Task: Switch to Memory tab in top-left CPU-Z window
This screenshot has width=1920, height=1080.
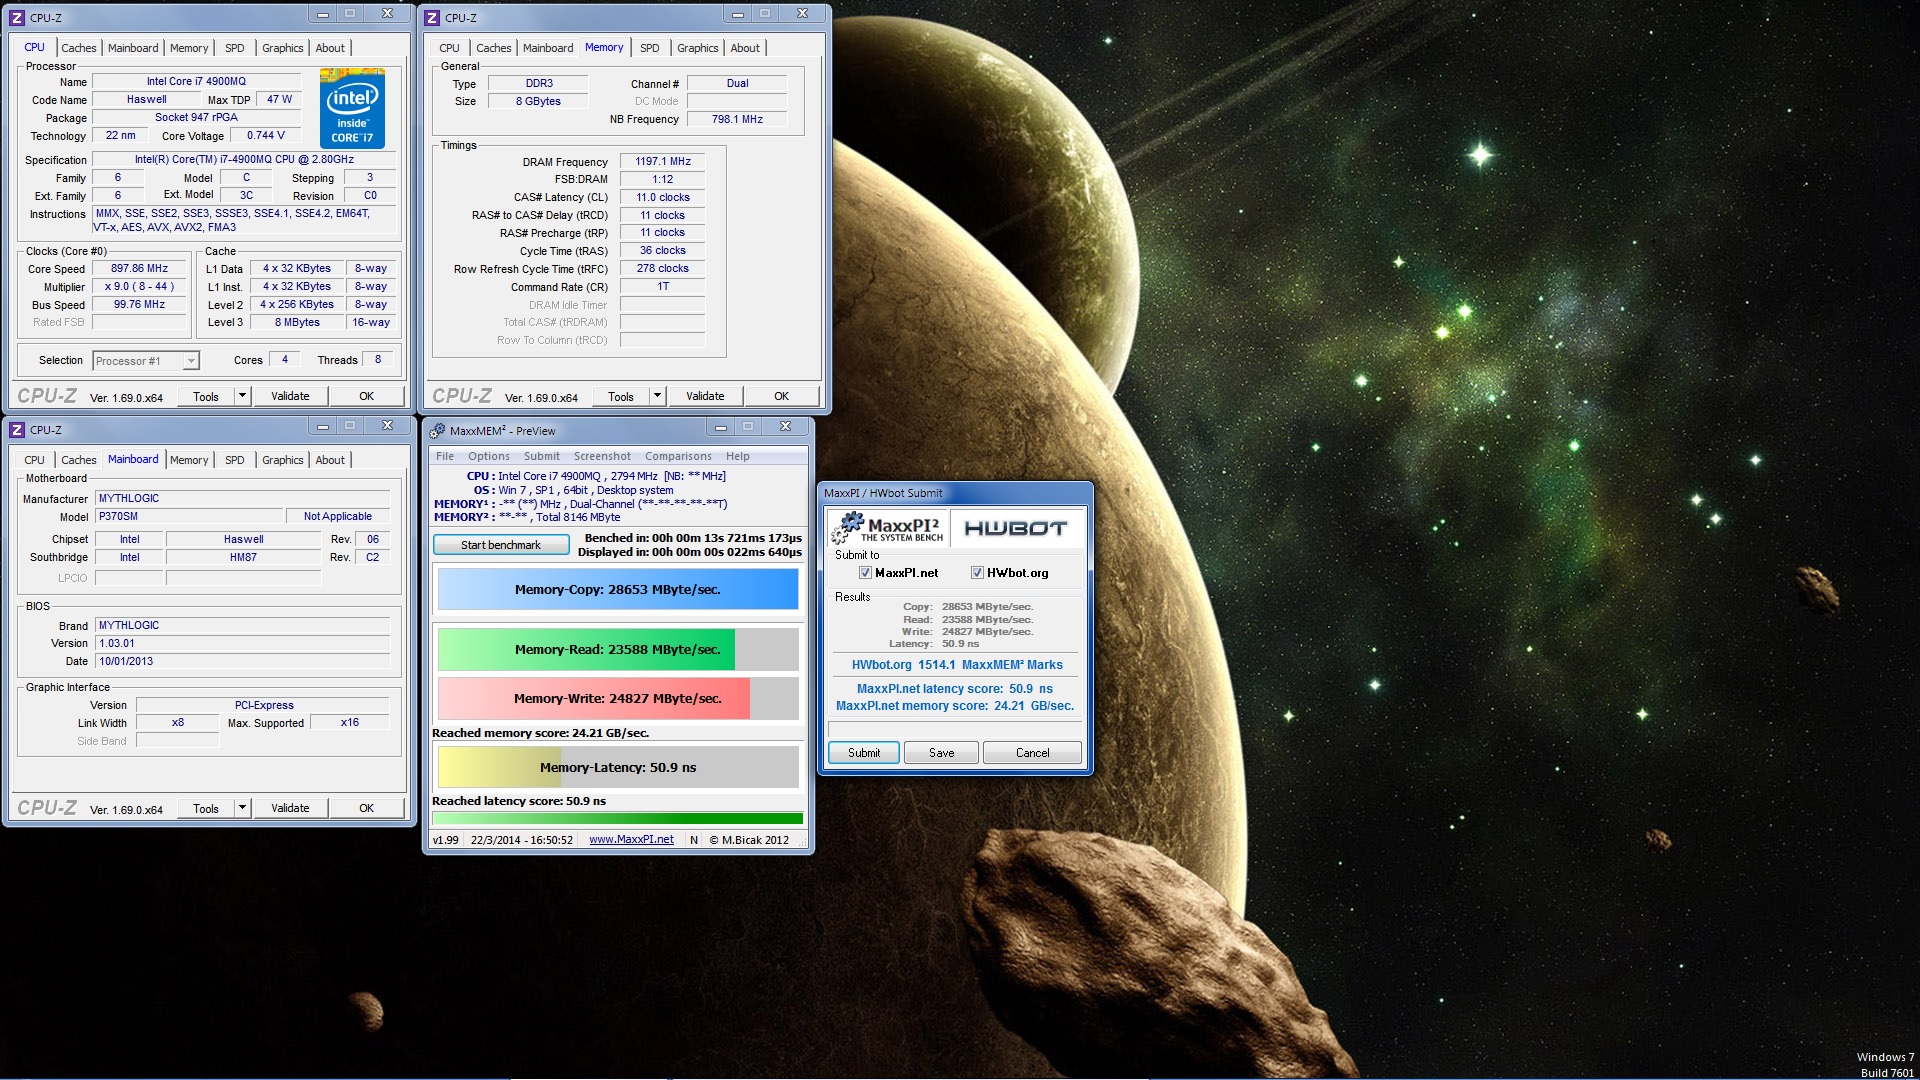Action: coord(189,48)
